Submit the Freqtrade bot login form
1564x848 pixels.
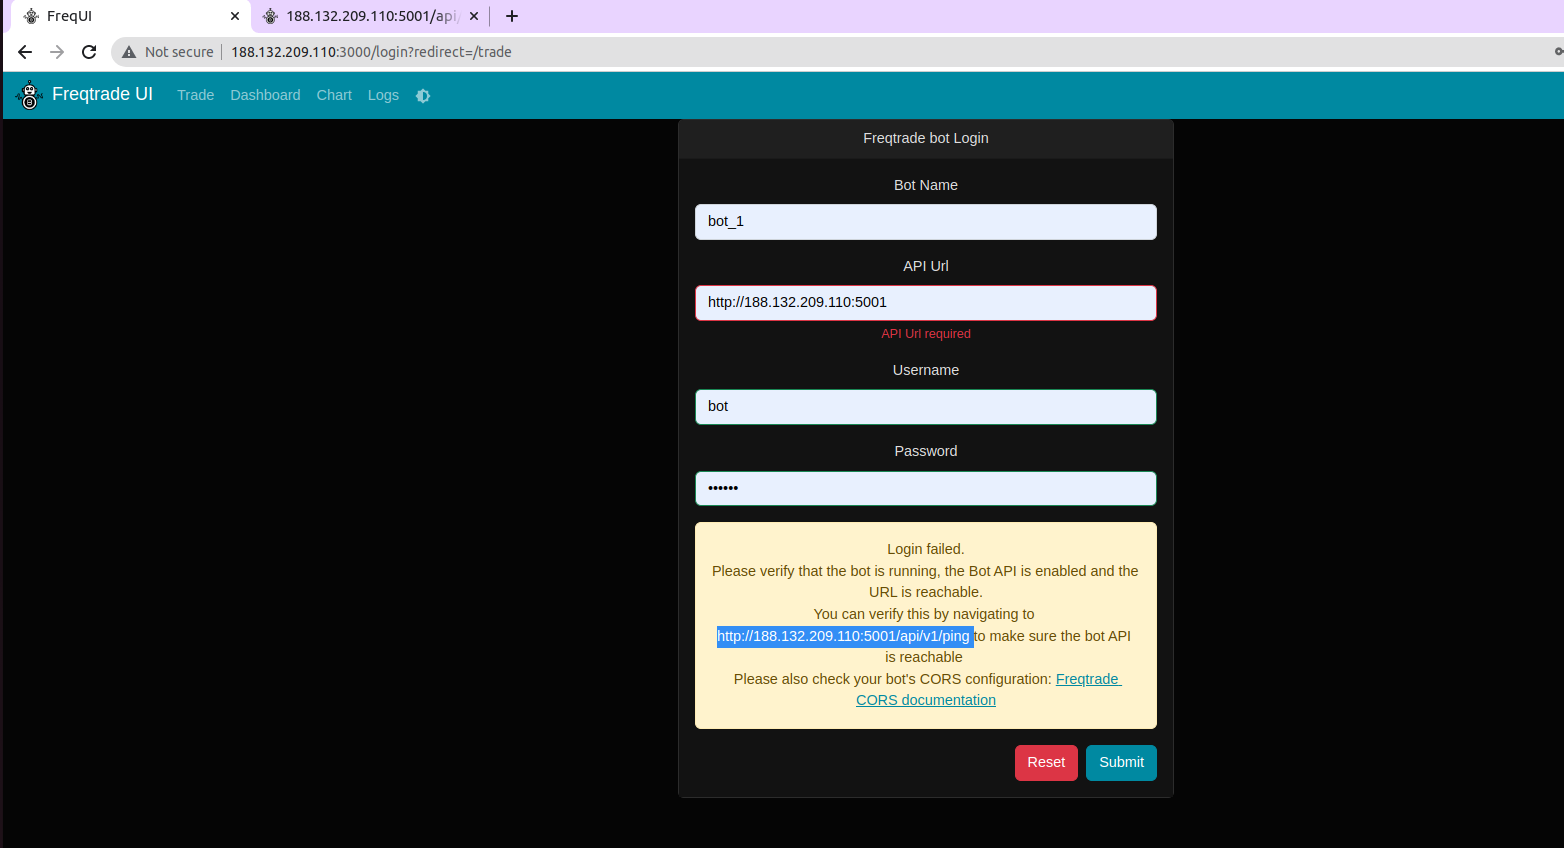click(1121, 762)
